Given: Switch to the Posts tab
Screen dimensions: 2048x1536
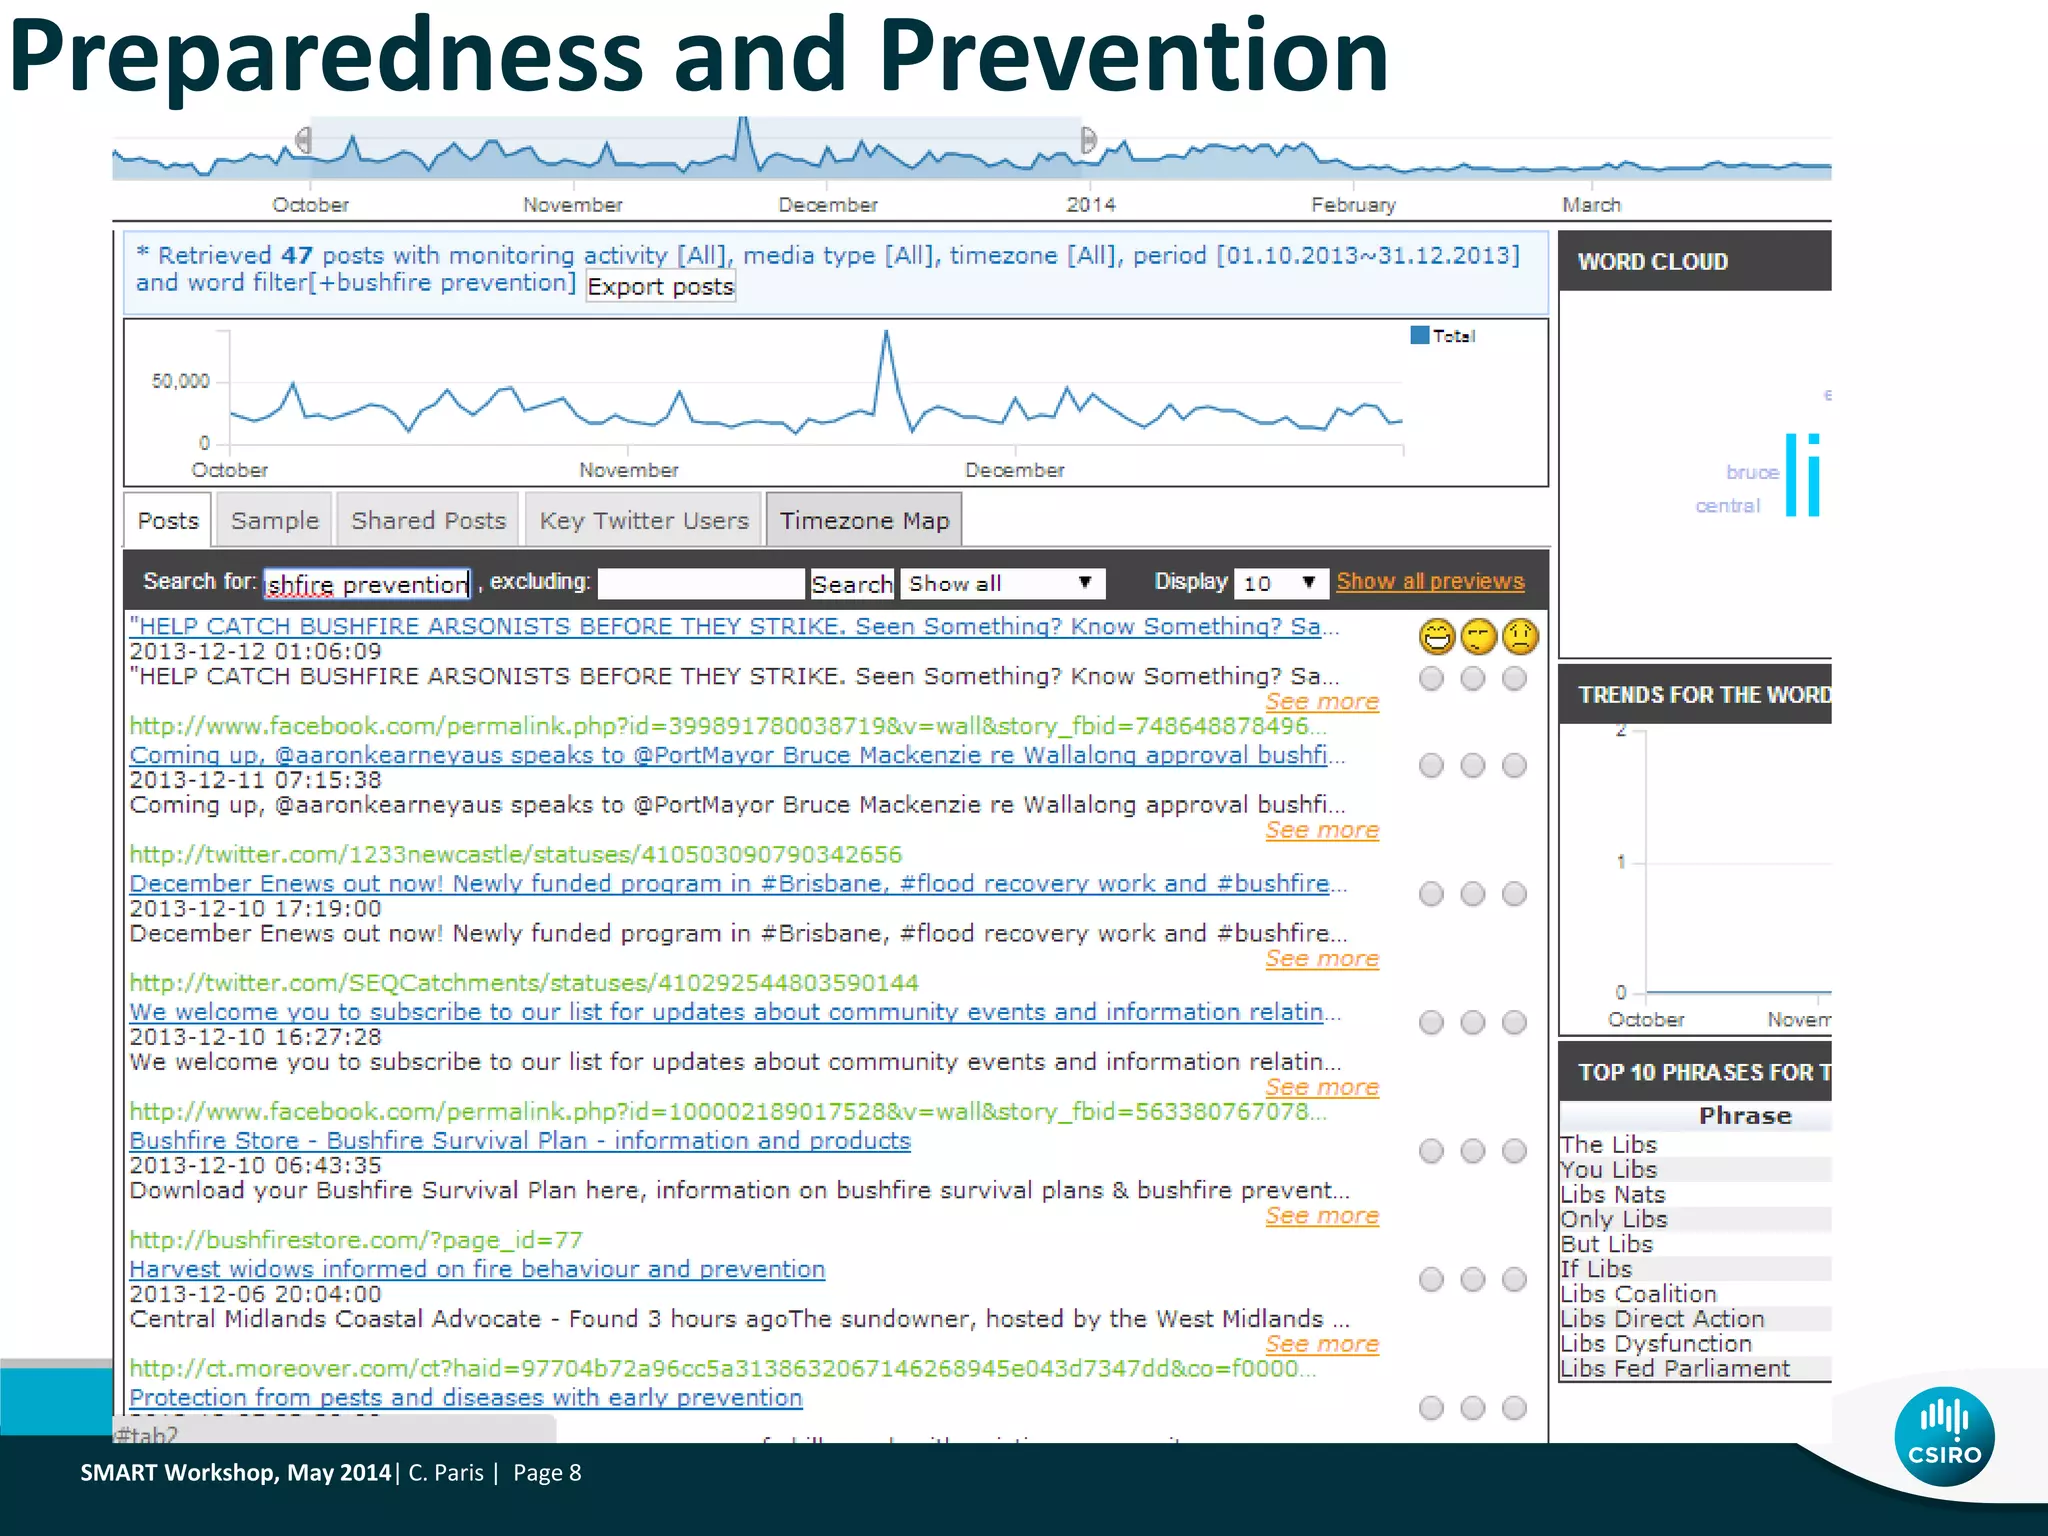Looking at the screenshot, I should 168,520.
